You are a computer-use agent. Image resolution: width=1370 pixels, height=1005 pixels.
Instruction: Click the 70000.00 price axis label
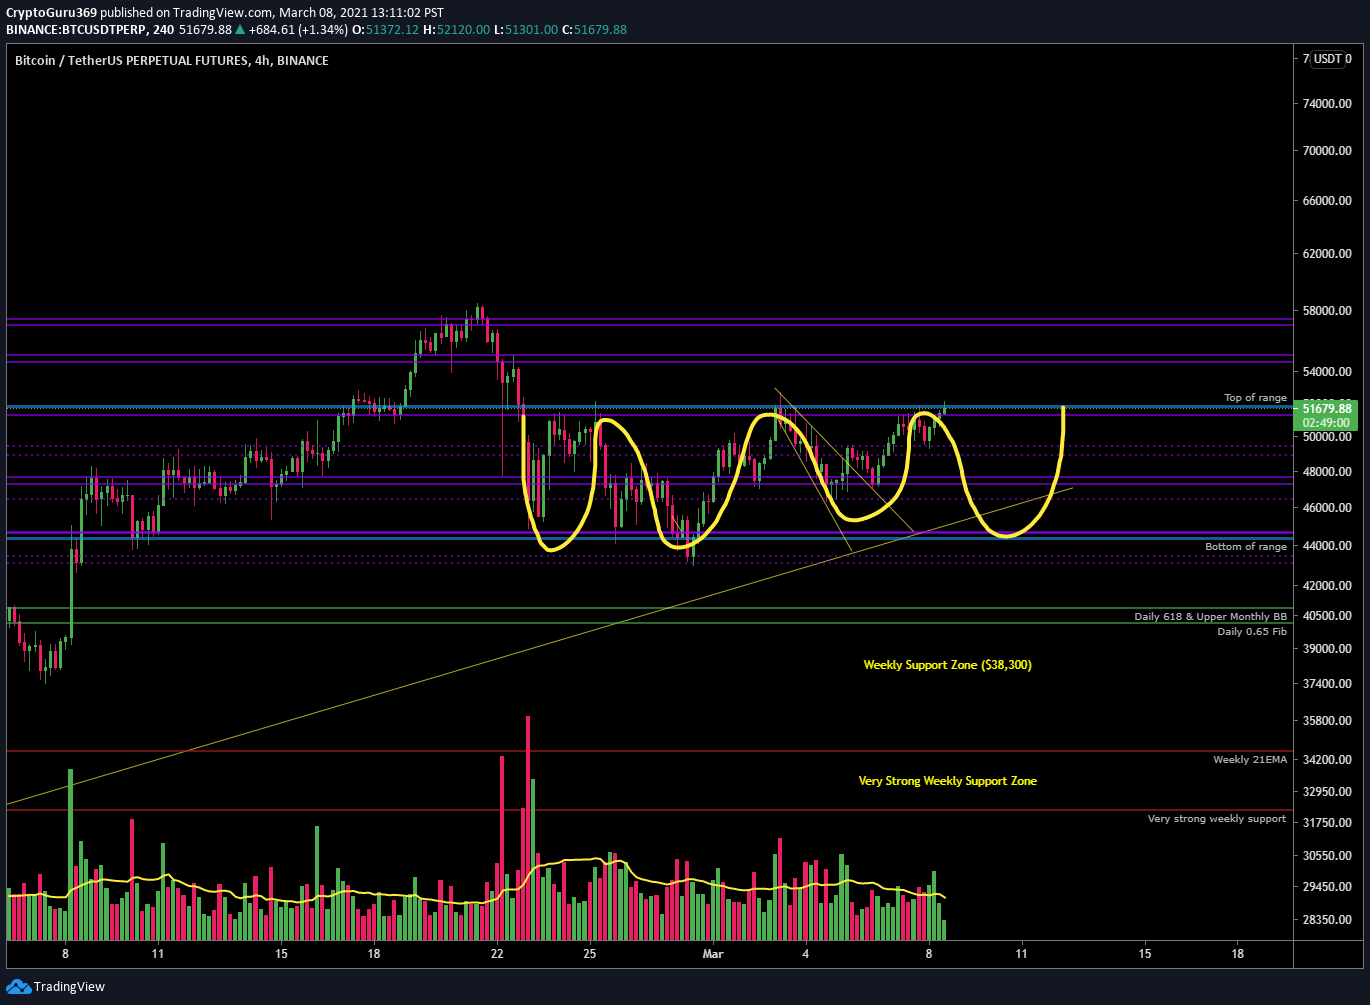1327,151
